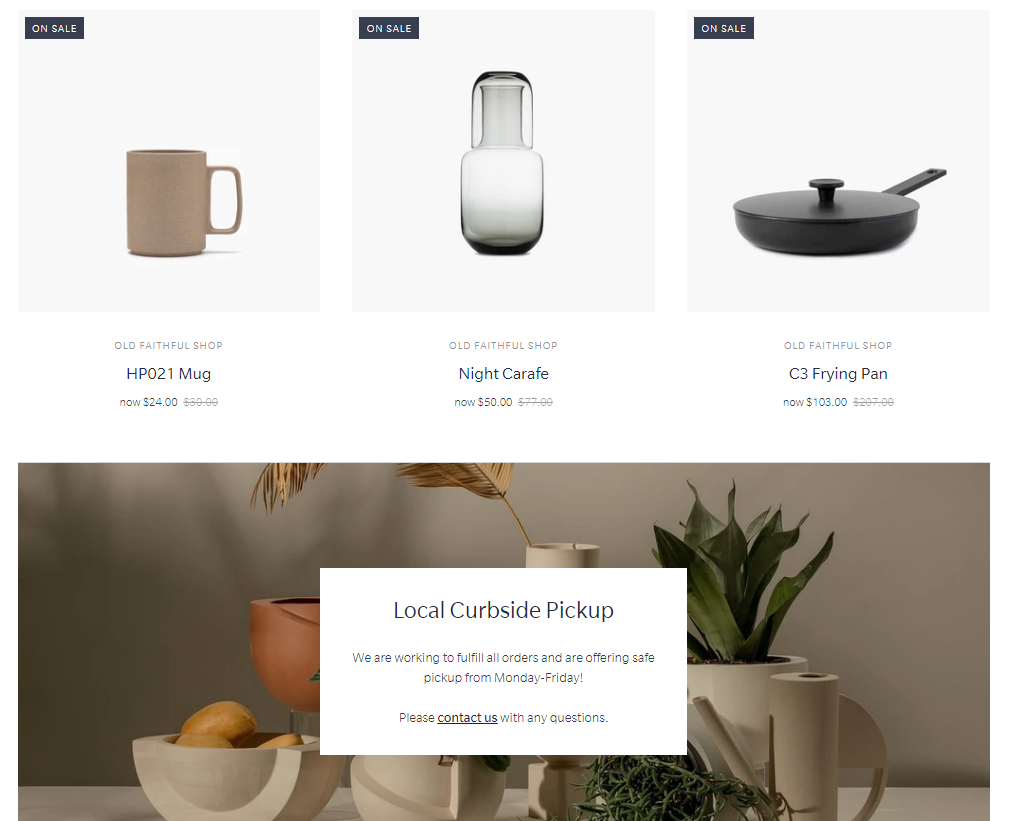Open the HP021 Mug product image
Screen dimensions: 1012x821
169,161
